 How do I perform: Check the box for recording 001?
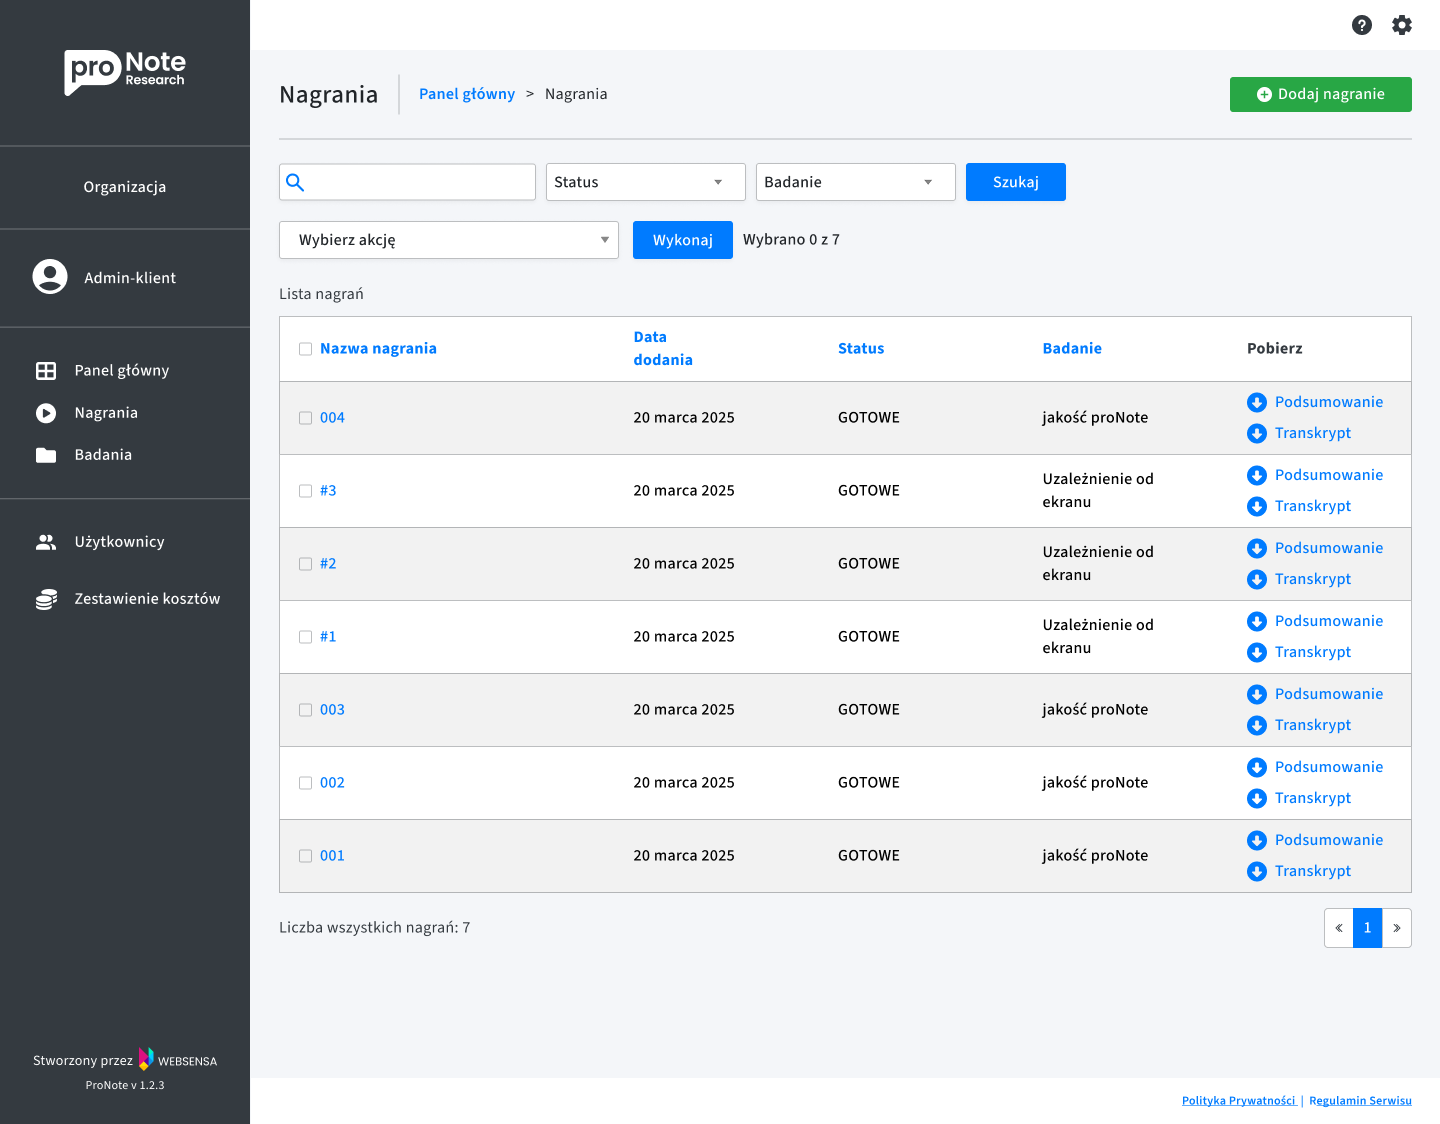(306, 856)
